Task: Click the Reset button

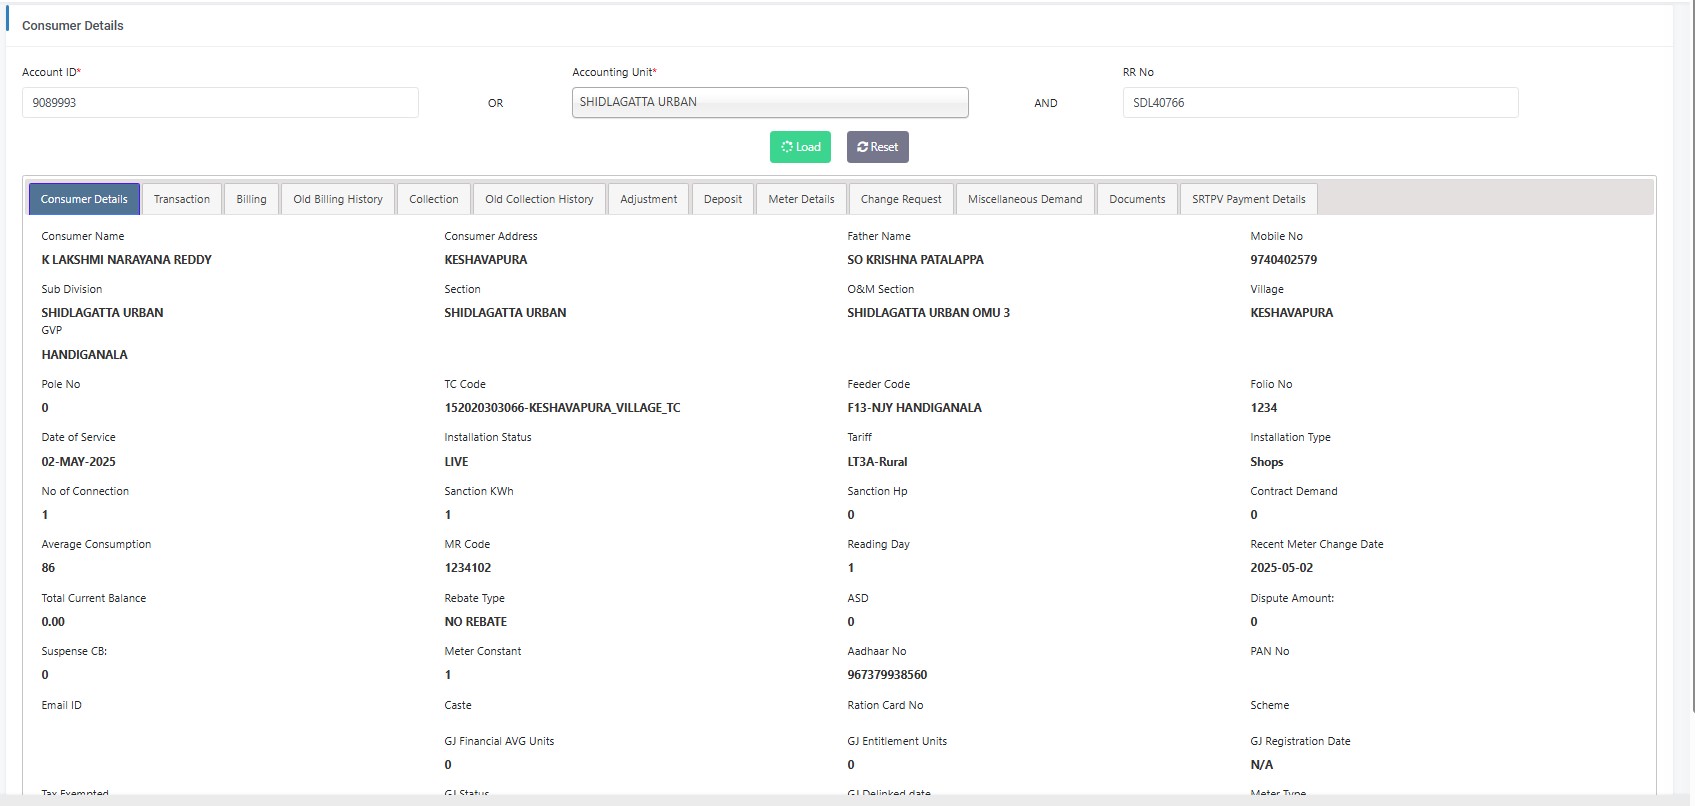Action: pyautogui.click(x=877, y=147)
